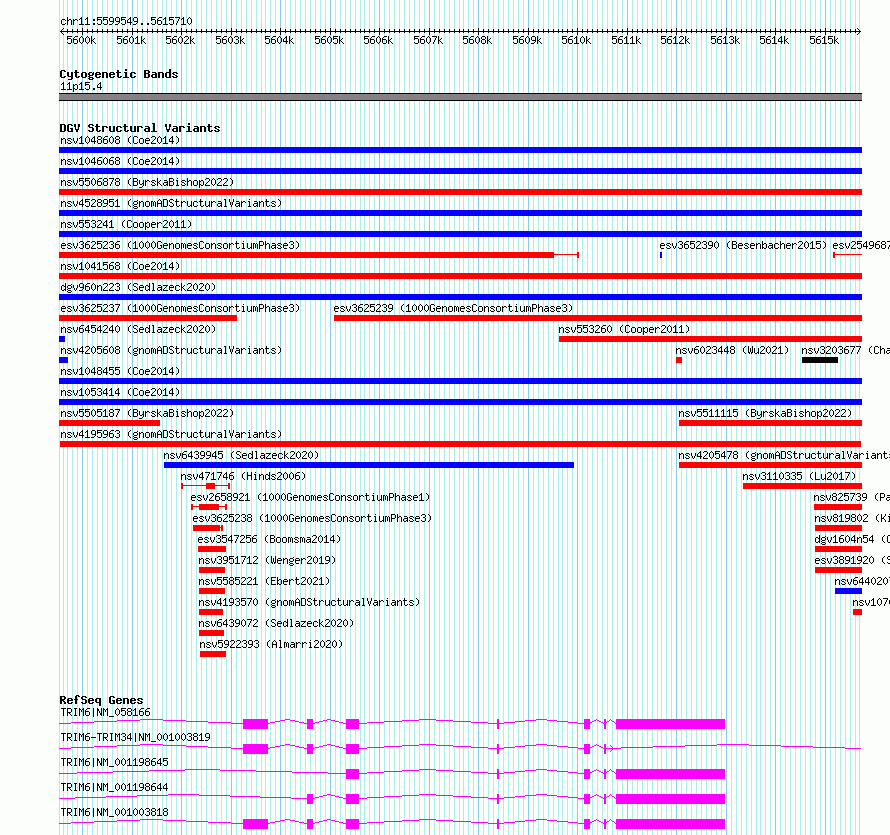Open the nsv6023448 (Wu2021) variant

(x=732, y=350)
